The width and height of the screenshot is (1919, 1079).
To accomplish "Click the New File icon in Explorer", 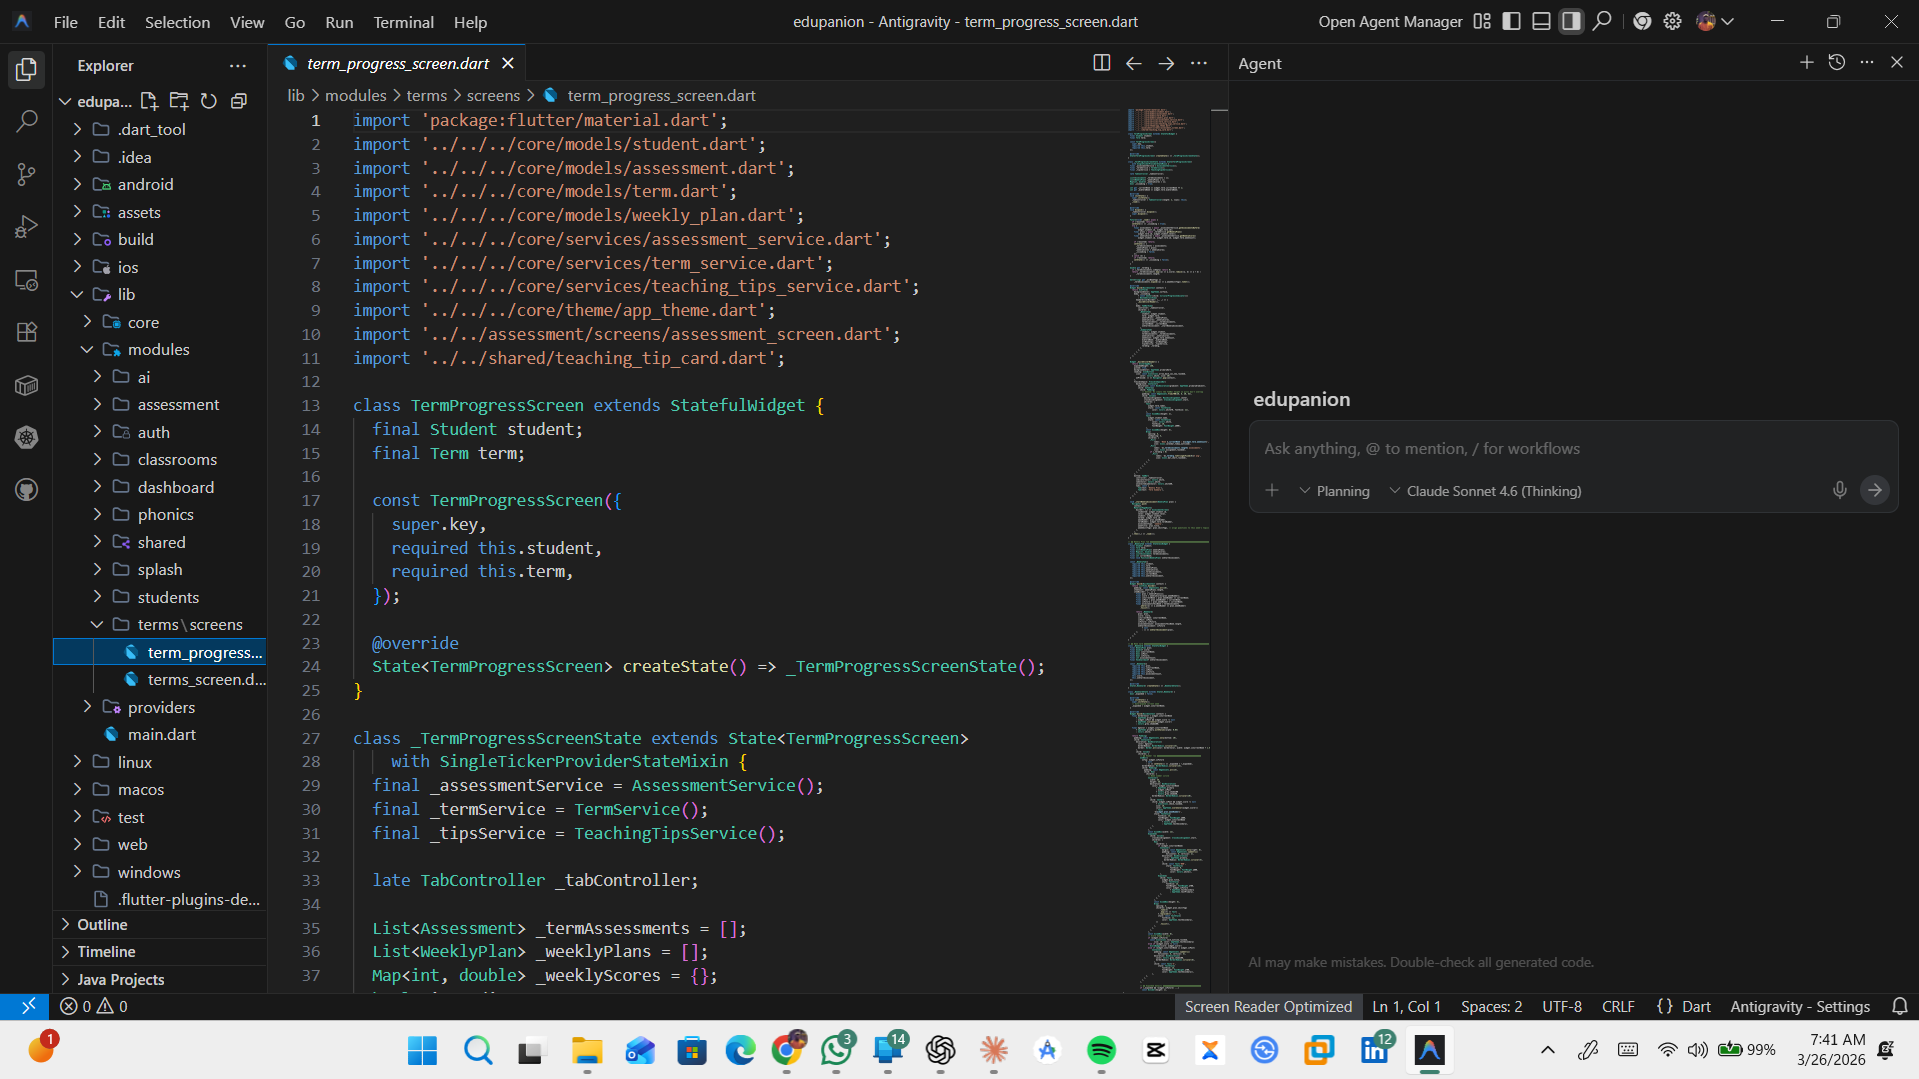I will tap(149, 101).
